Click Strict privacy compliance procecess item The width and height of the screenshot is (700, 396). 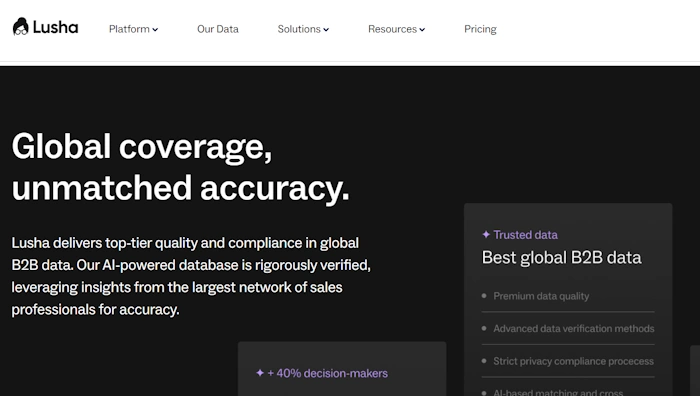pos(573,361)
